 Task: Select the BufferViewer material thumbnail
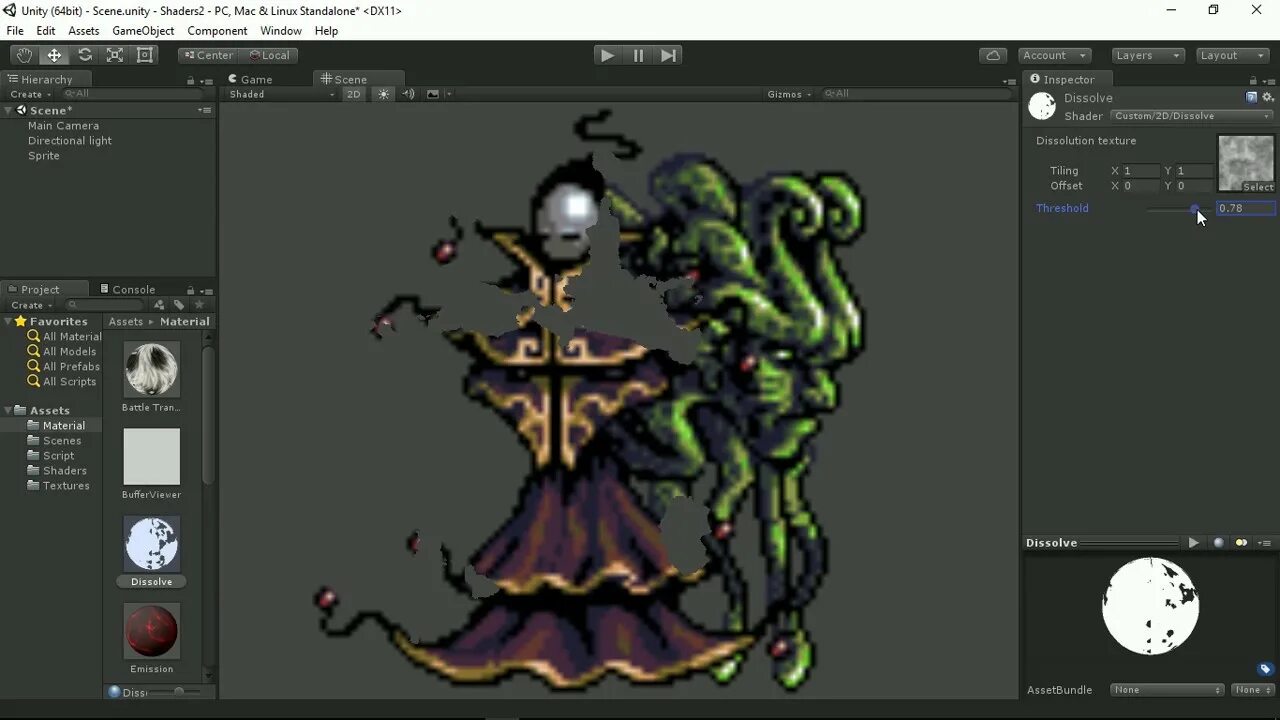coord(152,456)
